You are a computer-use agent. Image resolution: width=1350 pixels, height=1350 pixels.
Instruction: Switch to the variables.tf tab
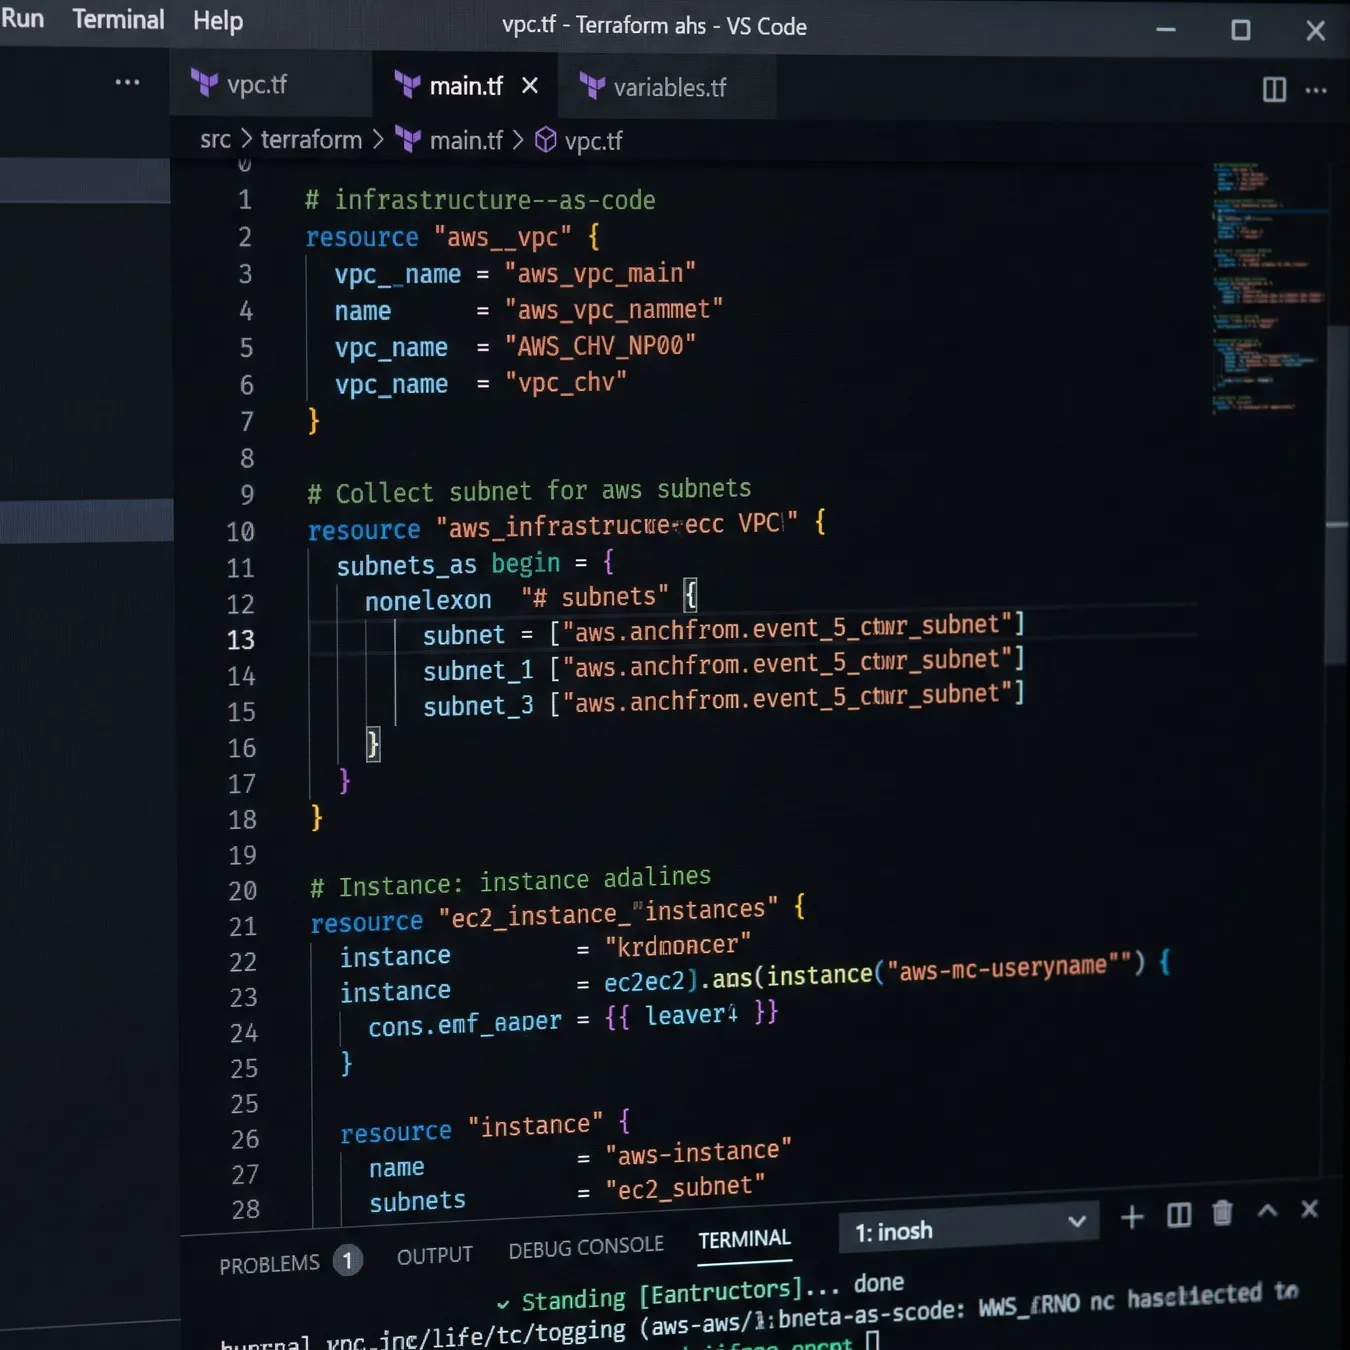(x=669, y=88)
